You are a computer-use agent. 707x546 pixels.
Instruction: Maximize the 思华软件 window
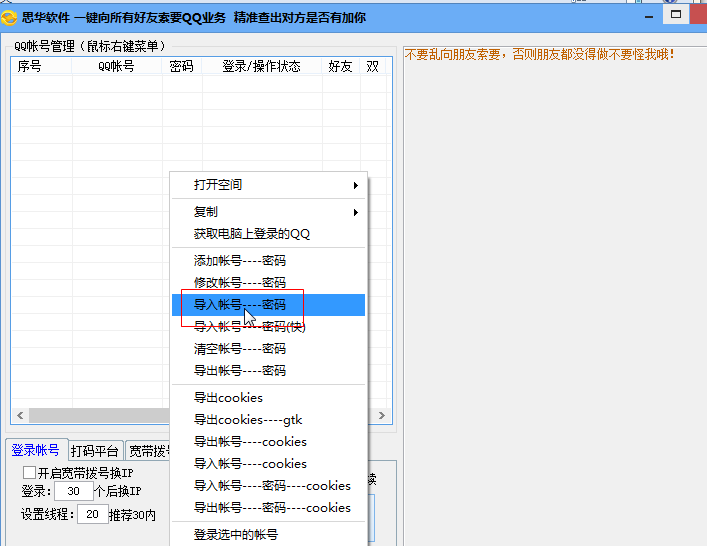point(675,15)
